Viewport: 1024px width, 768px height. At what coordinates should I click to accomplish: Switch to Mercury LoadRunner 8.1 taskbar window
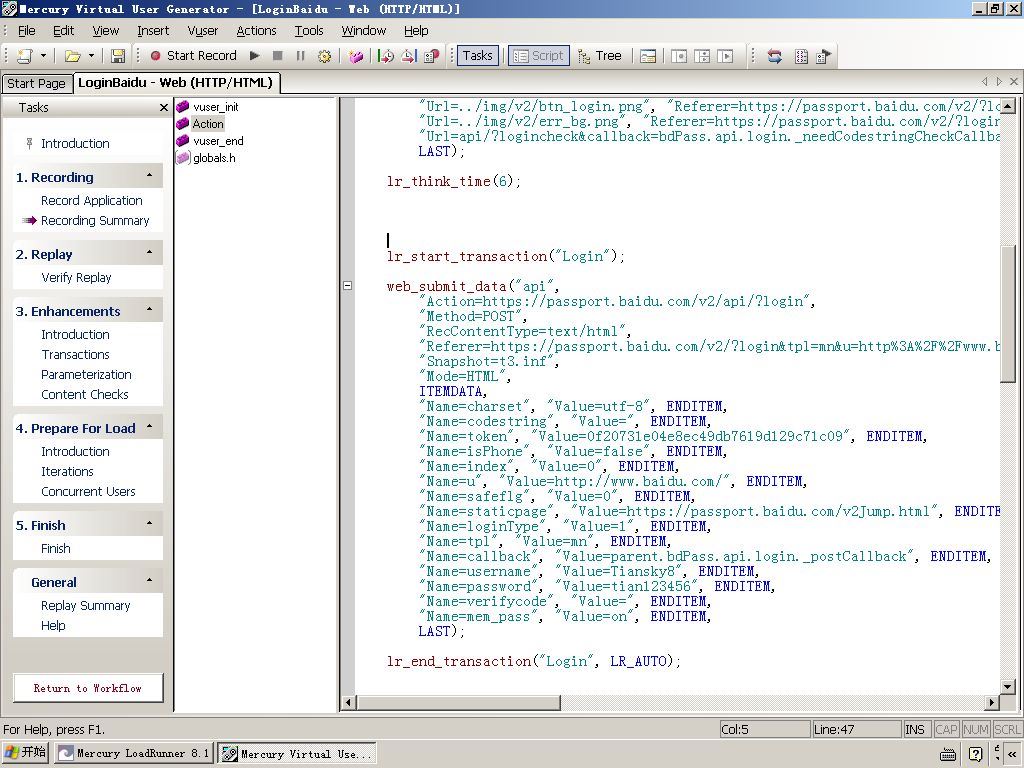[x=133, y=753]
